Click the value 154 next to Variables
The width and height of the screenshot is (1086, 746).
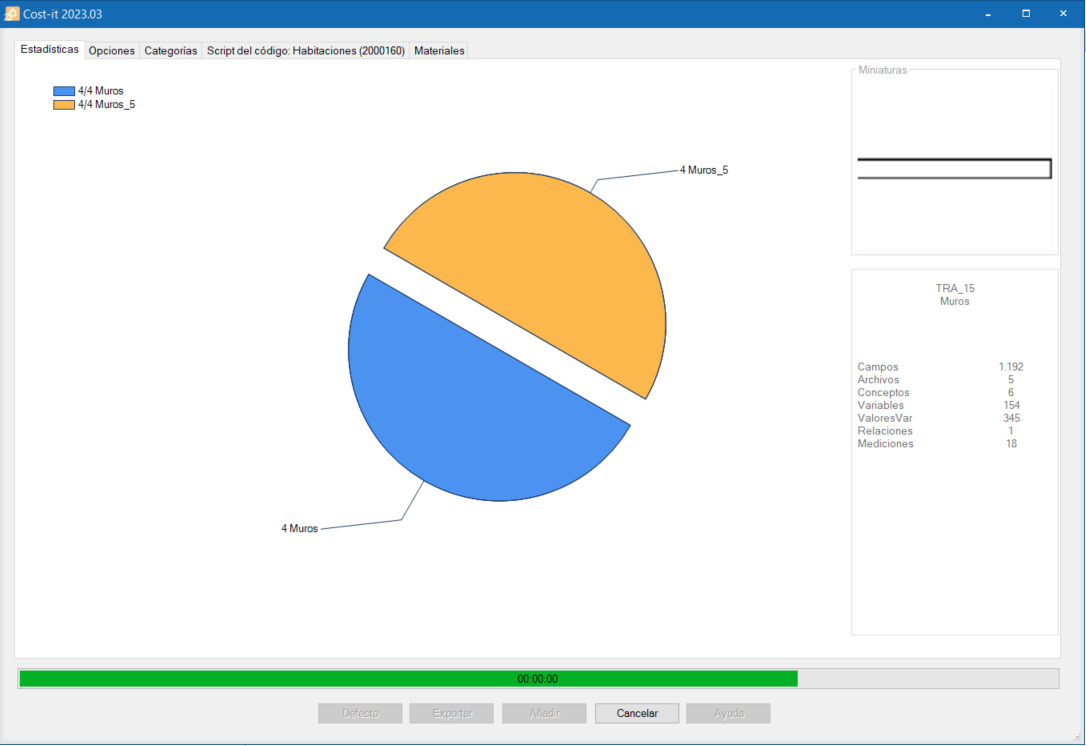pyautogui.click(x=1011, y=405)
